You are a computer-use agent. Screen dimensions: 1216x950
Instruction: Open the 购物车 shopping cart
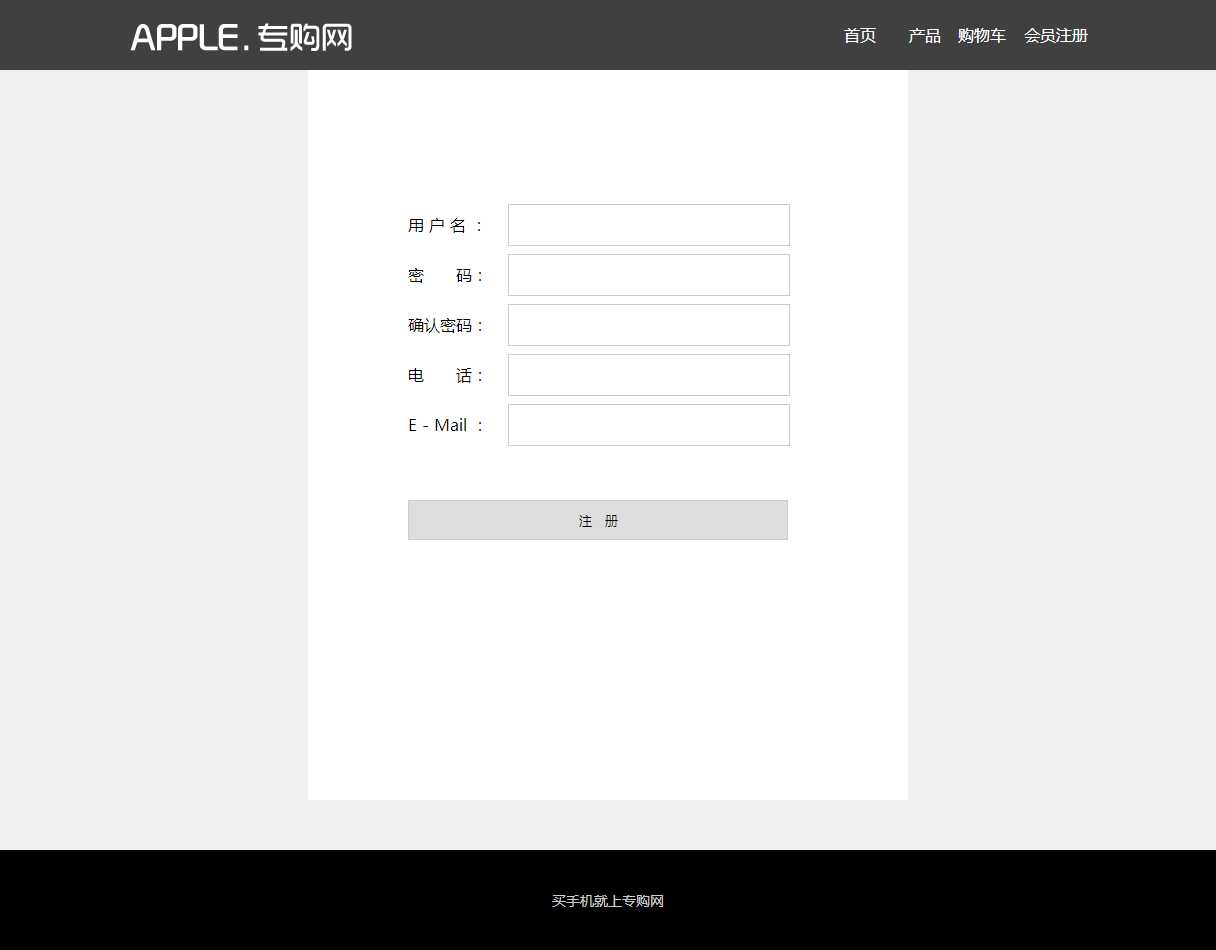(x=981, y=36)
